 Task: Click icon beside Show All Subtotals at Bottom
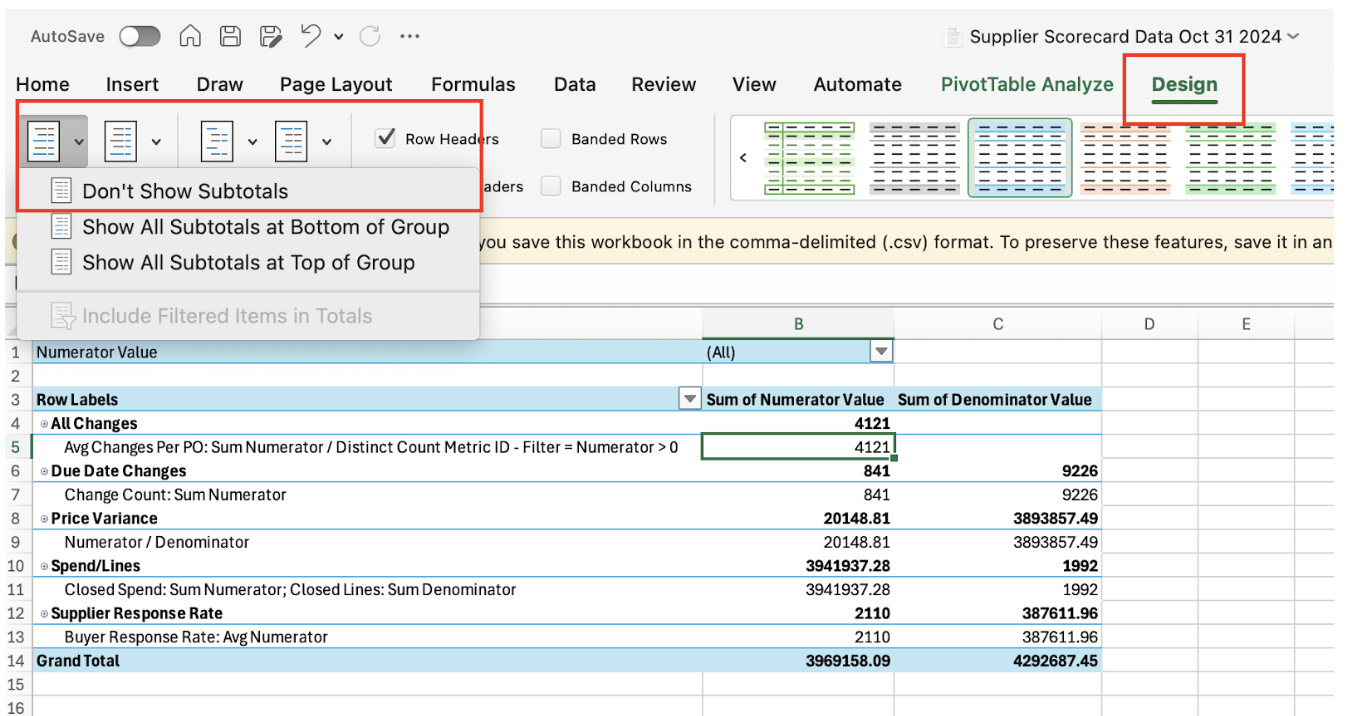62,227
